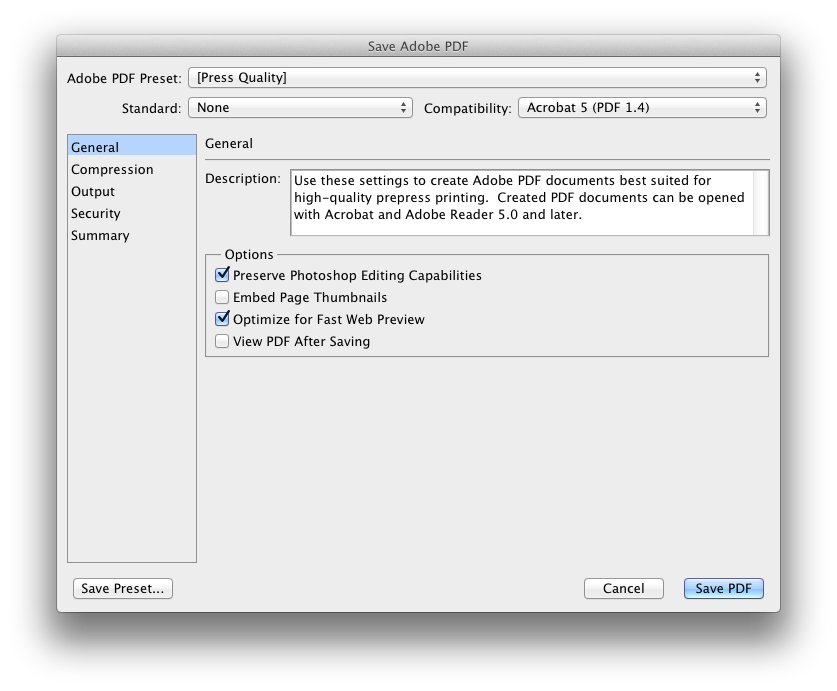The height and width of the screenshot is (691, 837).
Task: Select the Security settings panel
Action: (x=95, y=213)
